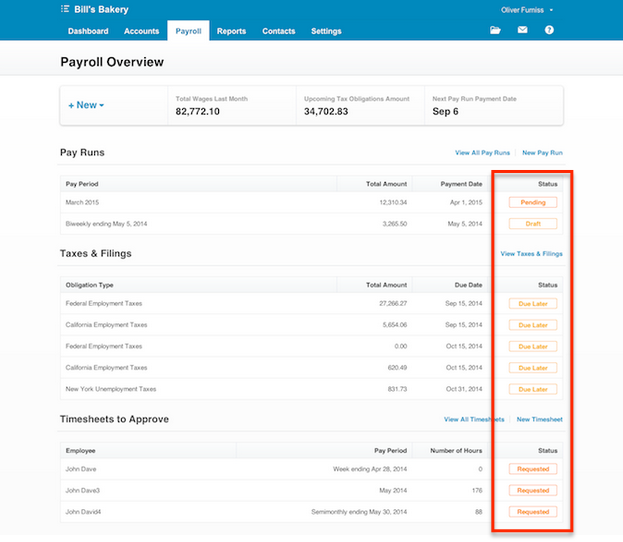Open the Settings tab
Viewport: 623px width, 542px height.
326,31
